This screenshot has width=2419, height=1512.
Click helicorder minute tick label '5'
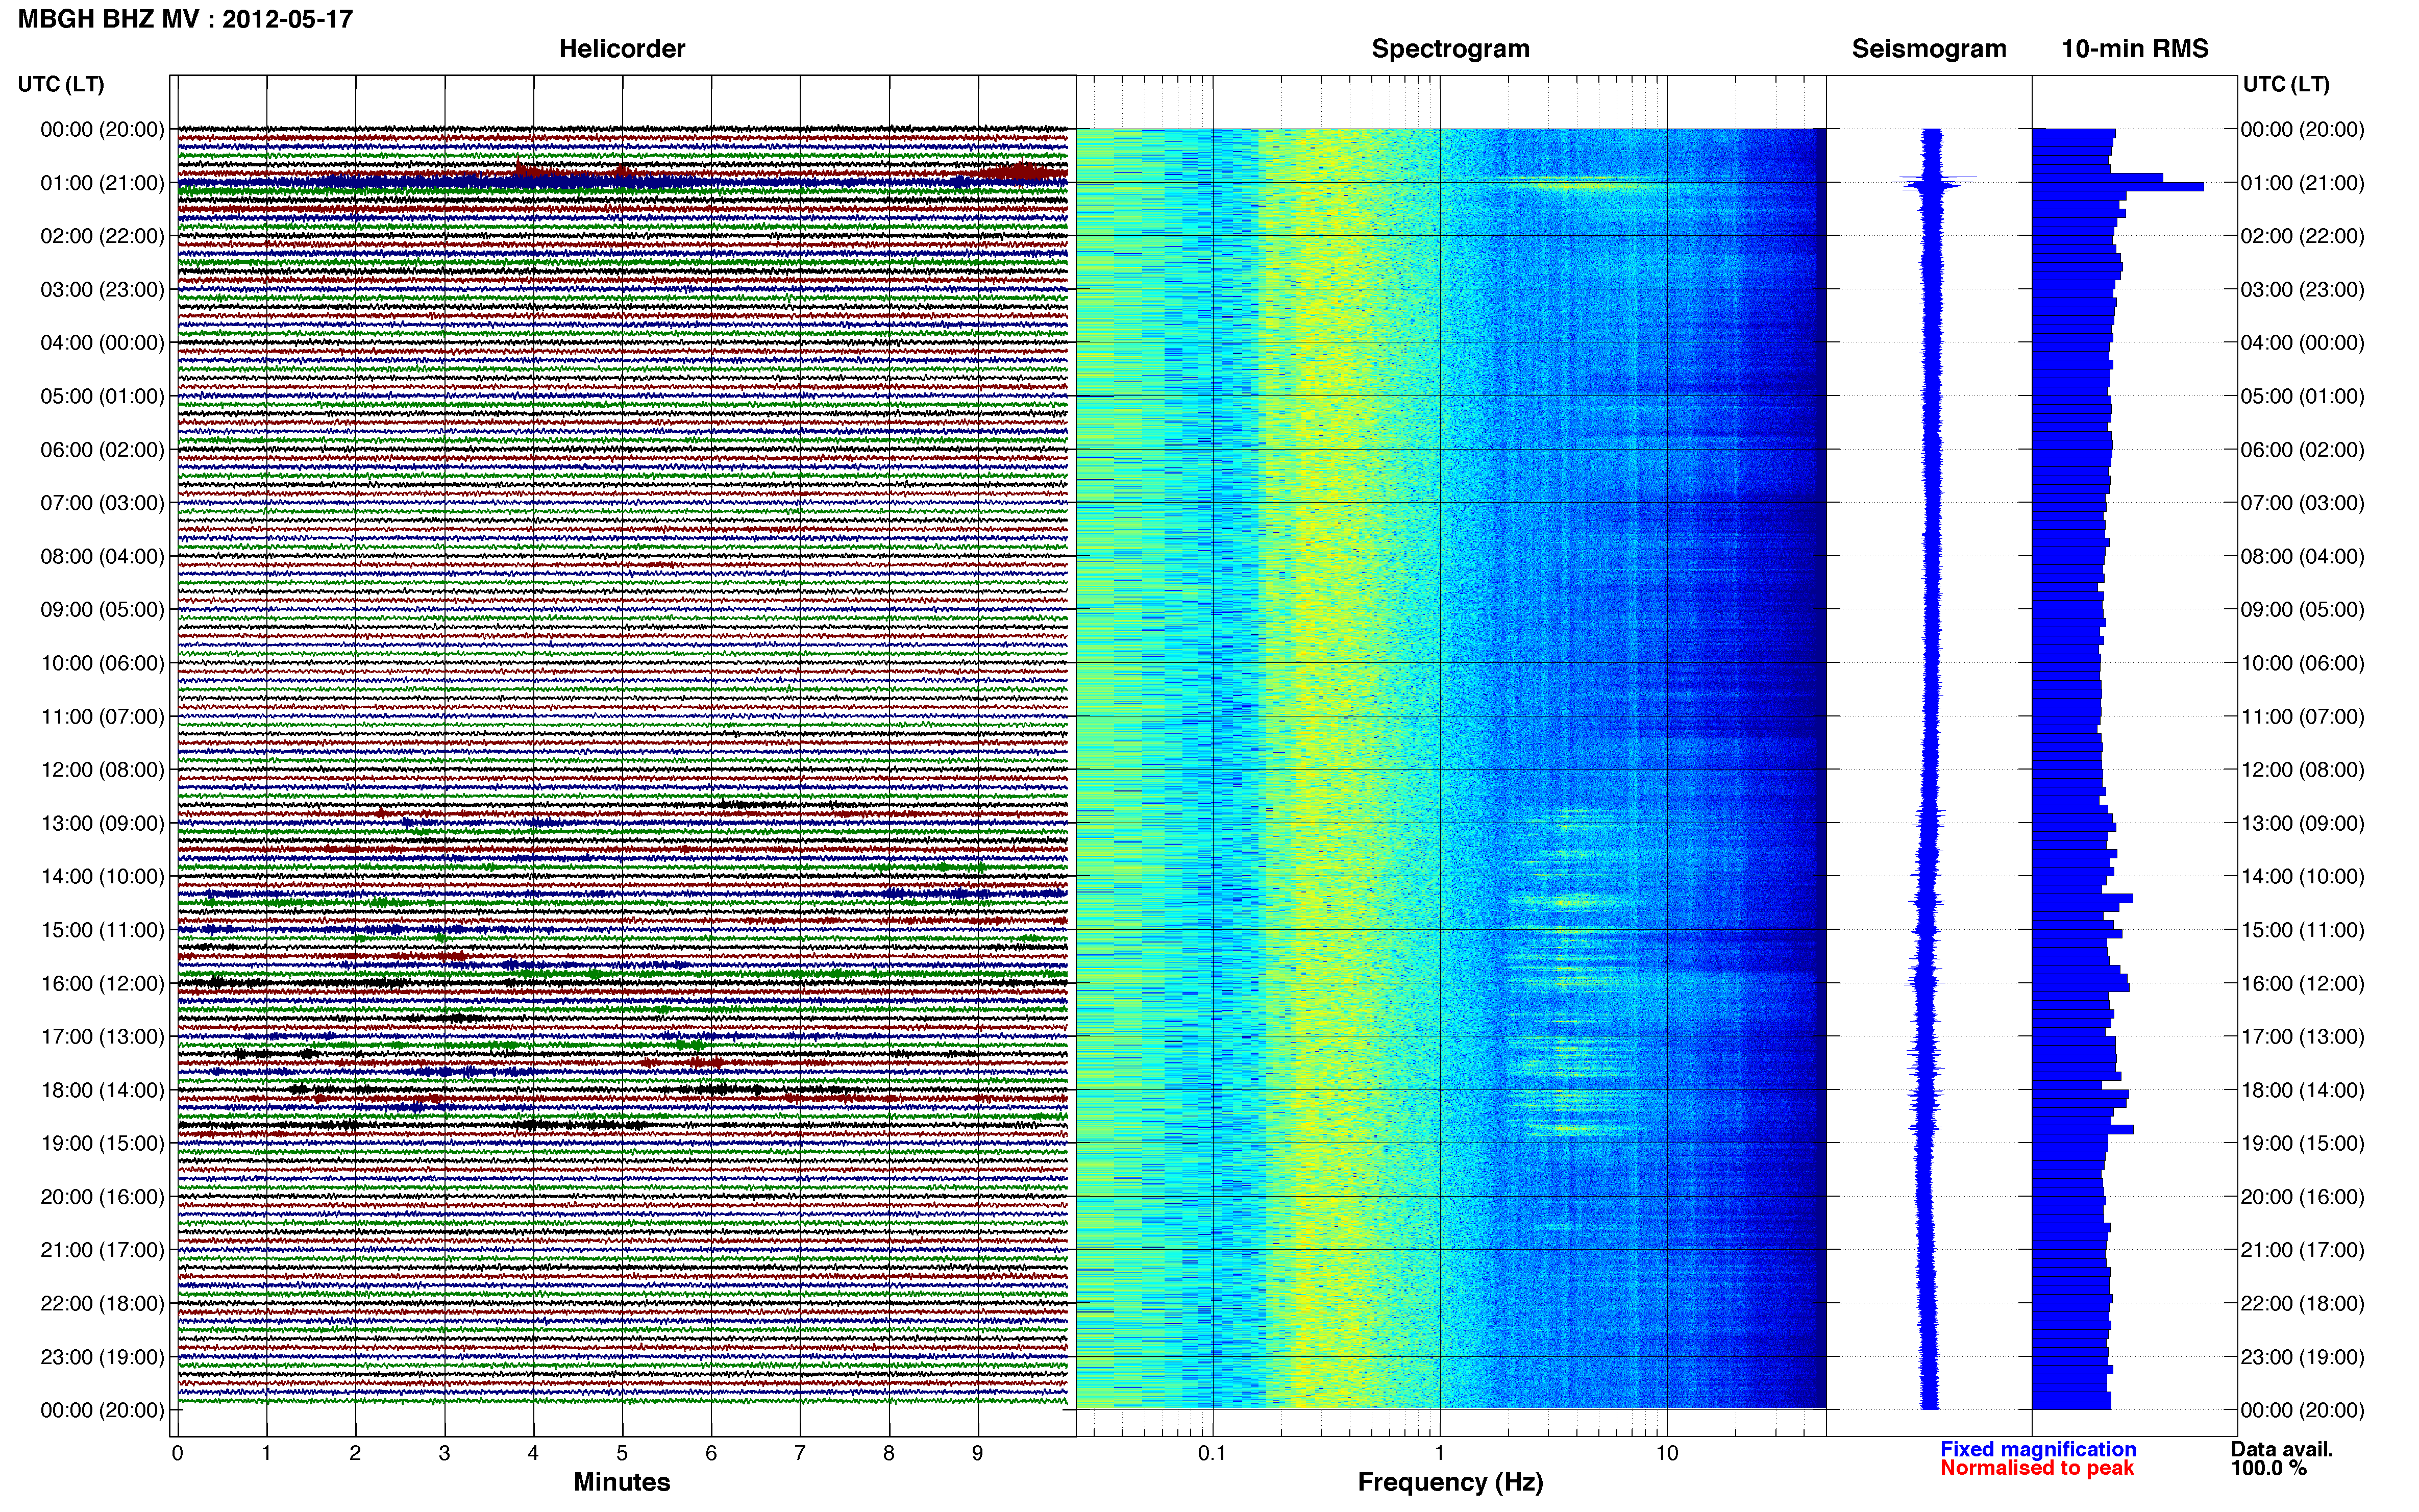622,1453
